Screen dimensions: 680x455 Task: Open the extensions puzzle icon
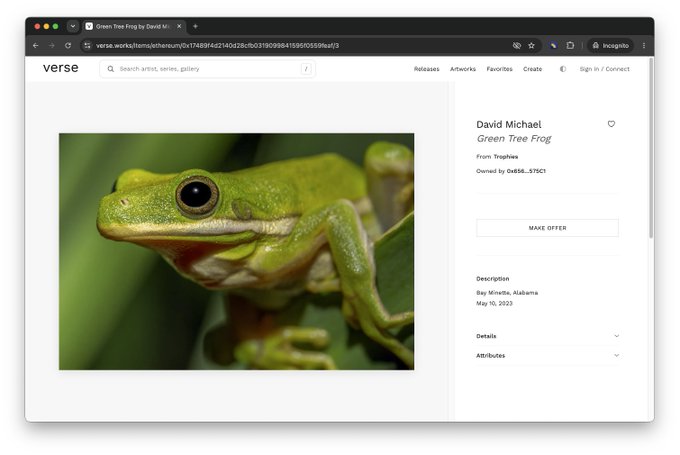pos(570,46)
